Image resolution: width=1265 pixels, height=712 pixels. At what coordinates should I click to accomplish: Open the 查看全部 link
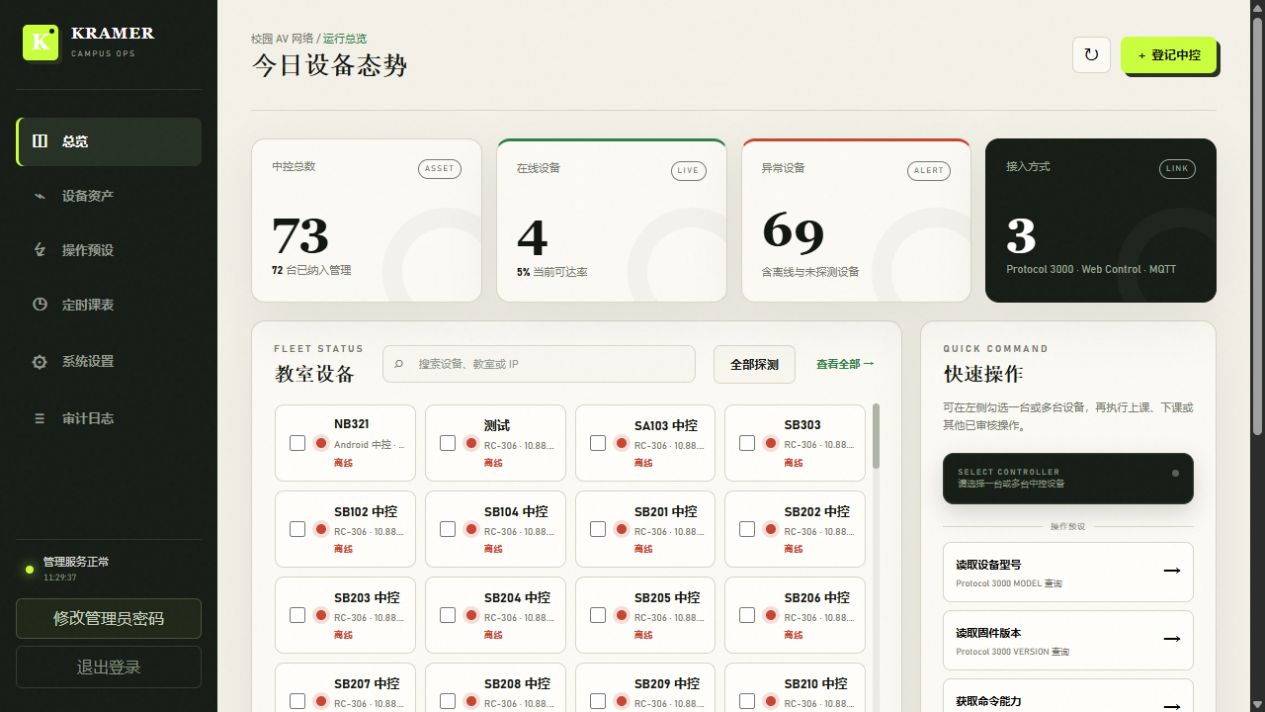[845, 364]
